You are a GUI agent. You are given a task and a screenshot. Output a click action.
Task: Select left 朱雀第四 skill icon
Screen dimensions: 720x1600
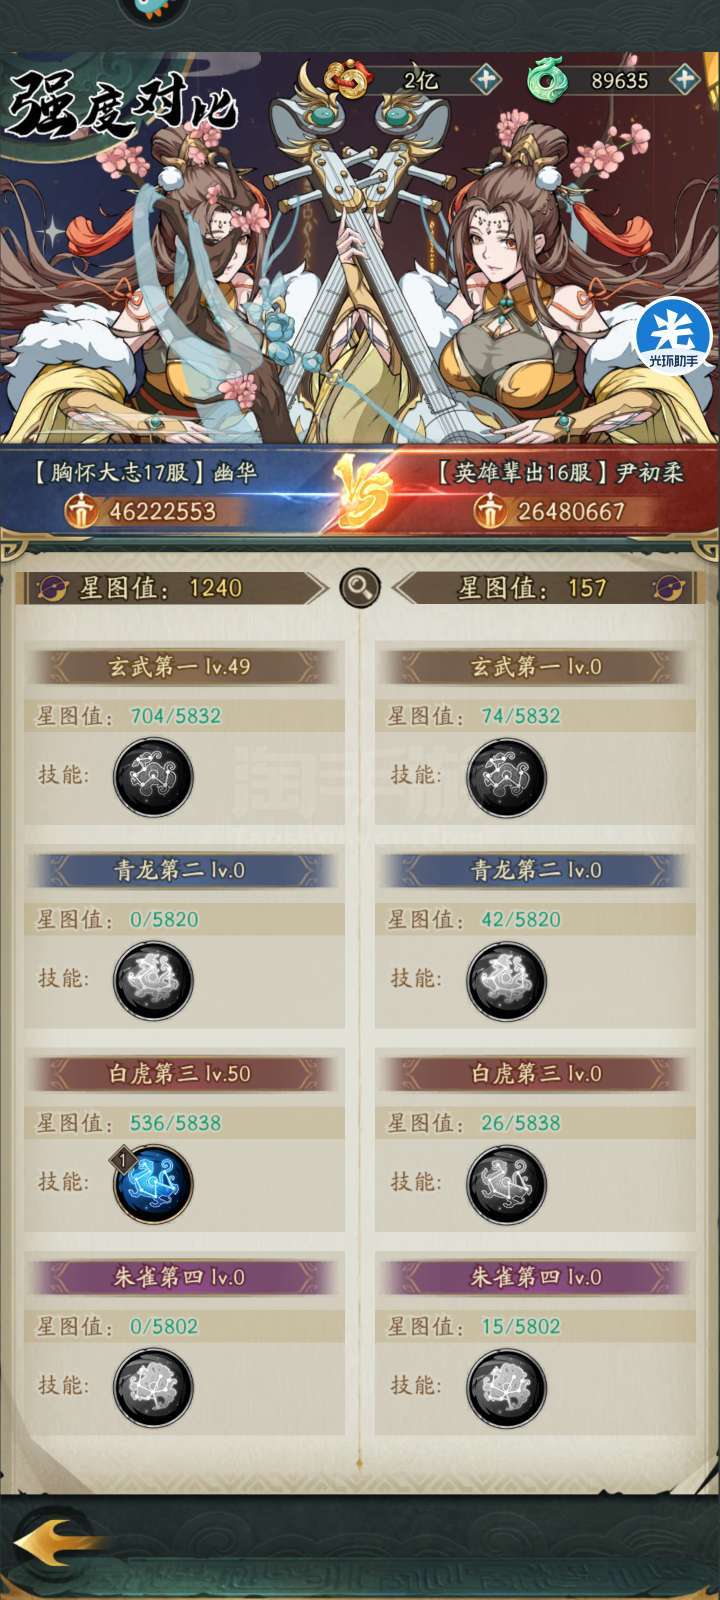click(153, 1388)
